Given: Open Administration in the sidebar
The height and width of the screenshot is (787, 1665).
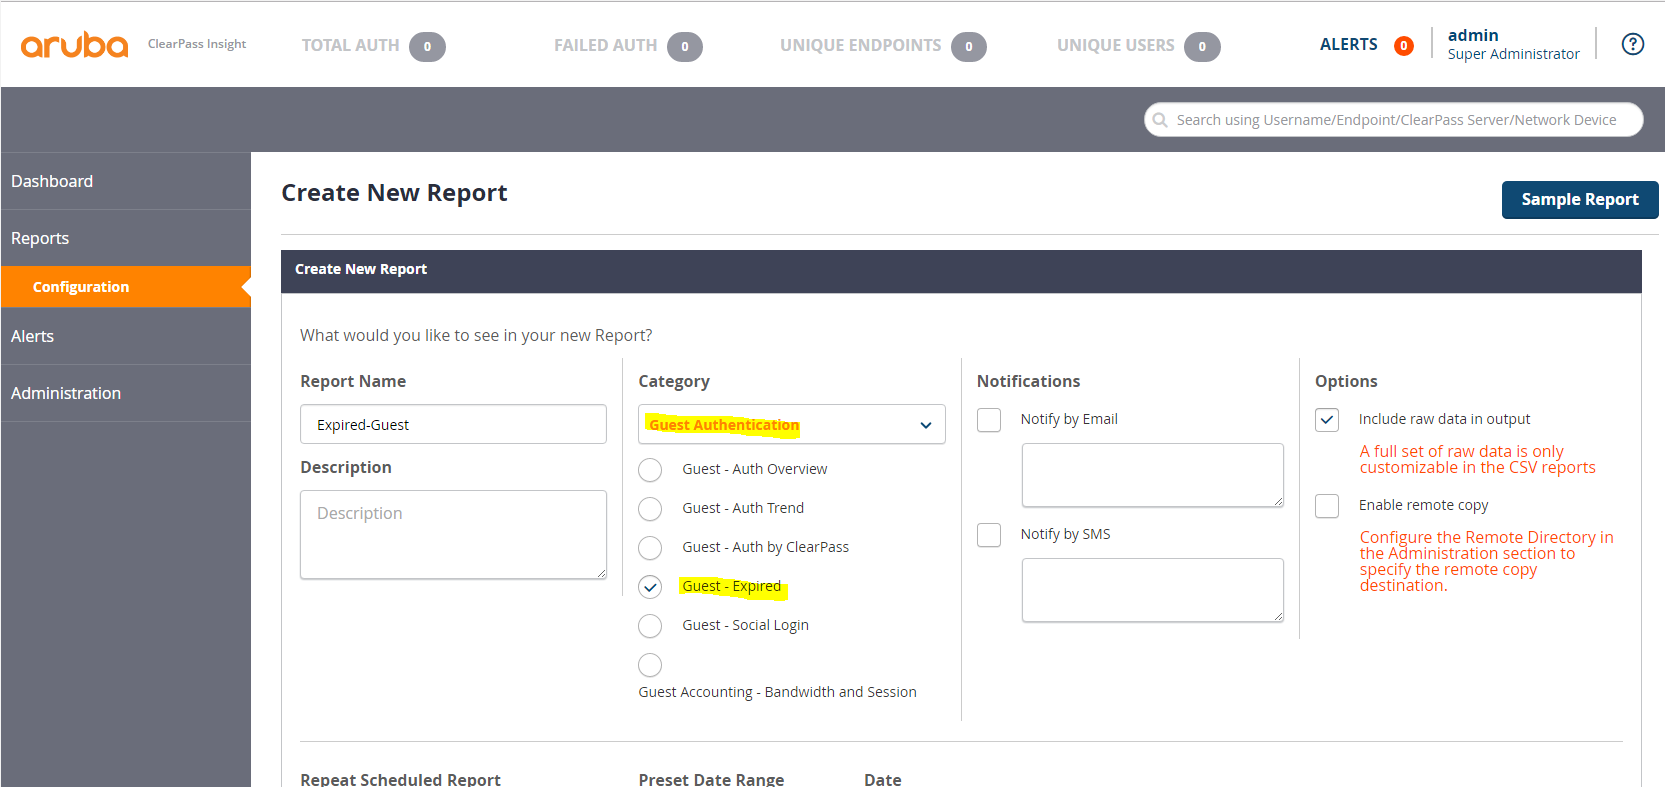Looking at the screenshot, I should [x=126, y=393].
